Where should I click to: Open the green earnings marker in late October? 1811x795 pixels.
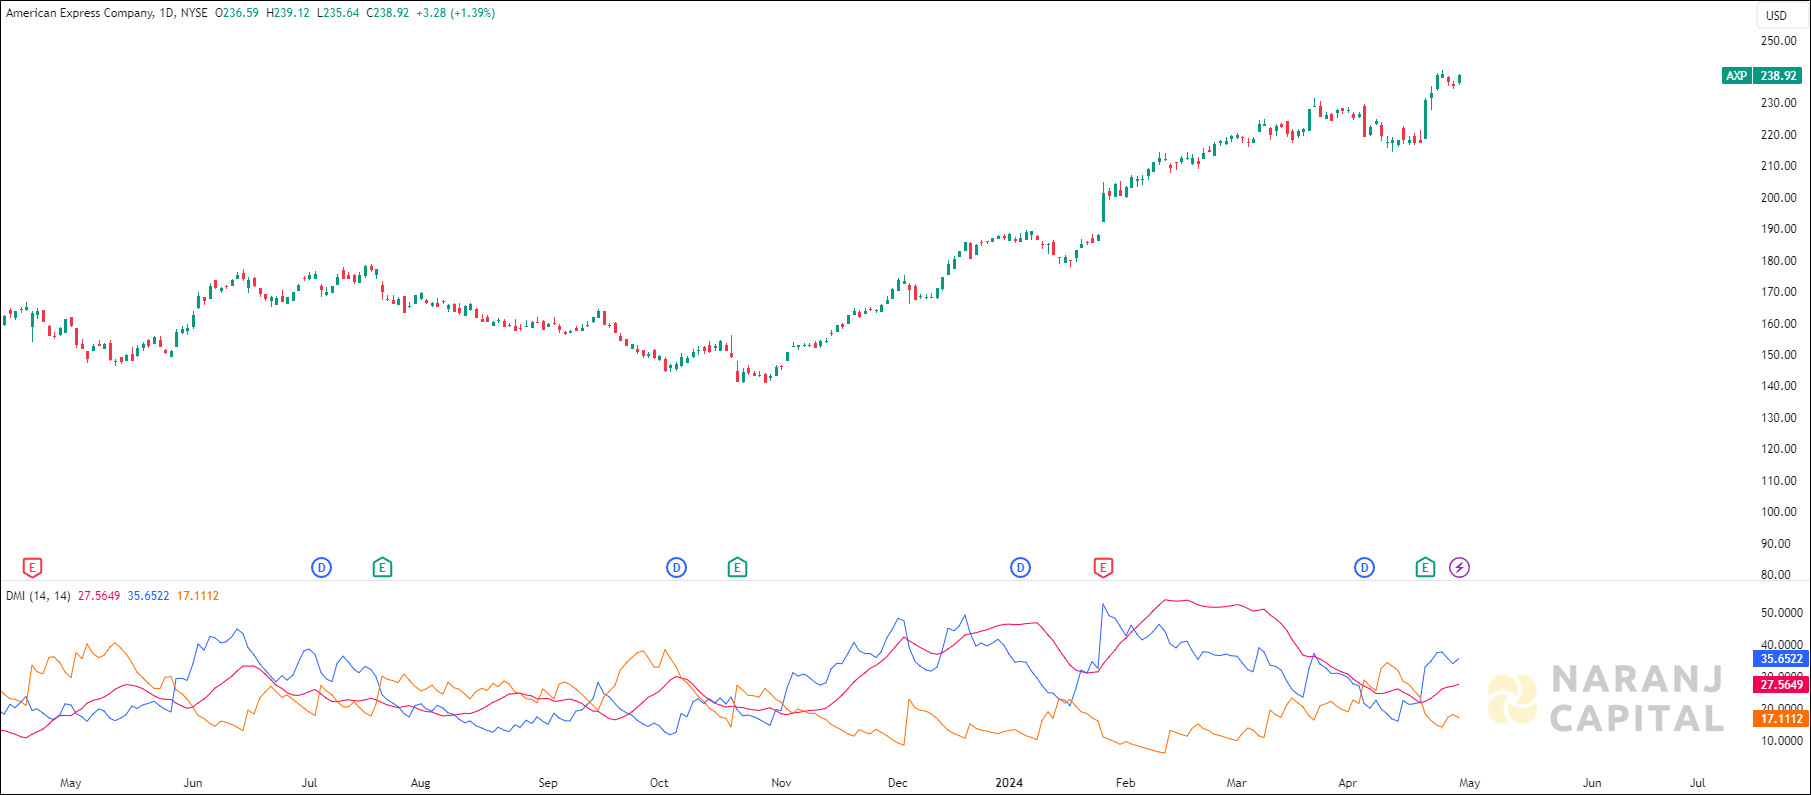point(737,568)
